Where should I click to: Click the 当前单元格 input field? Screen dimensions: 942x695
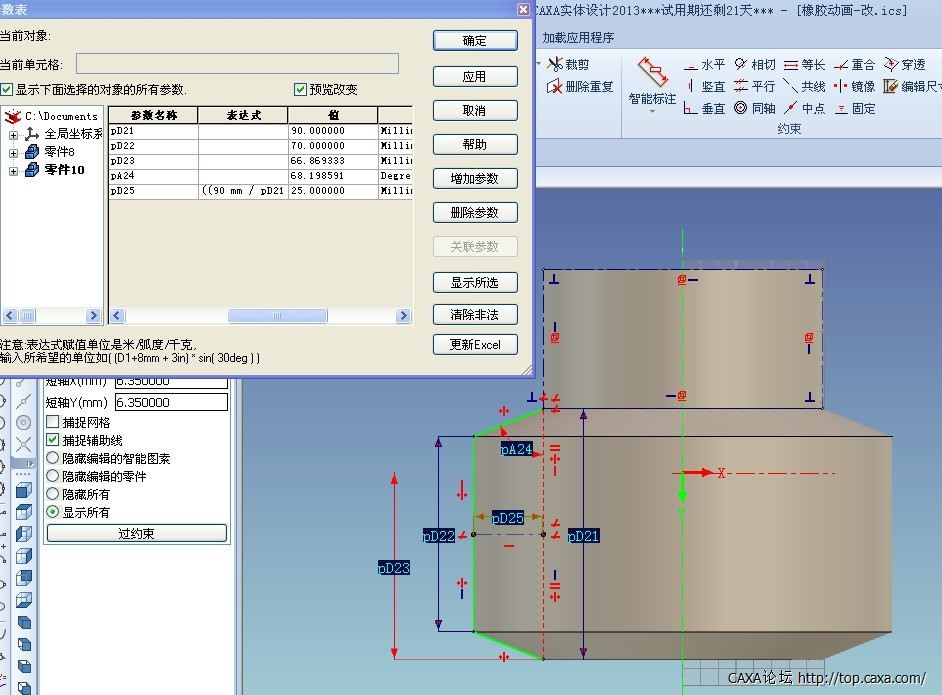[237, 64]
